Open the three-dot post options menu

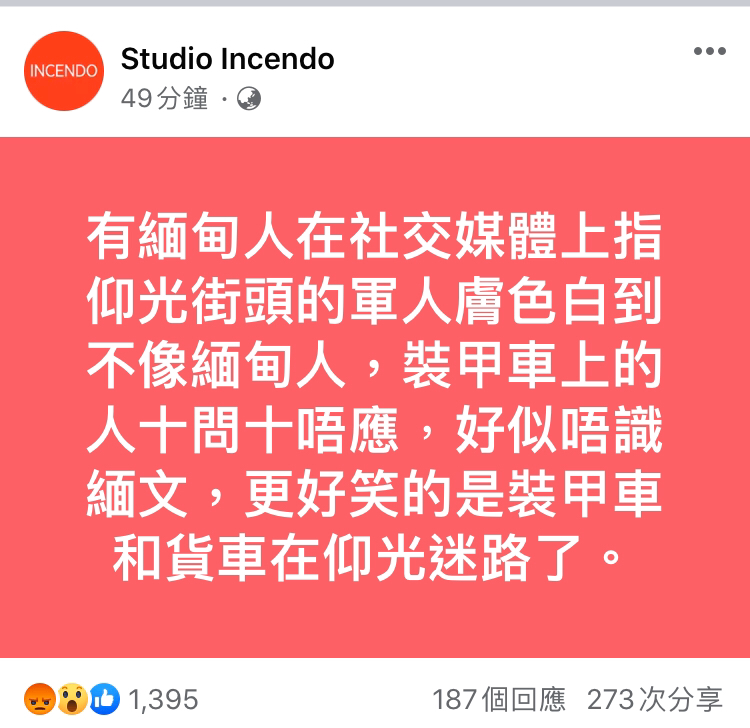pos(710,51)
